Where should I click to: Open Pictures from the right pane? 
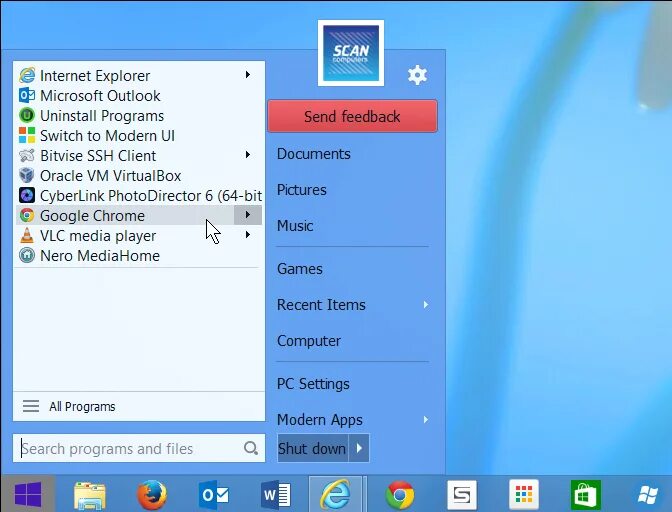(x=302, y=190)
